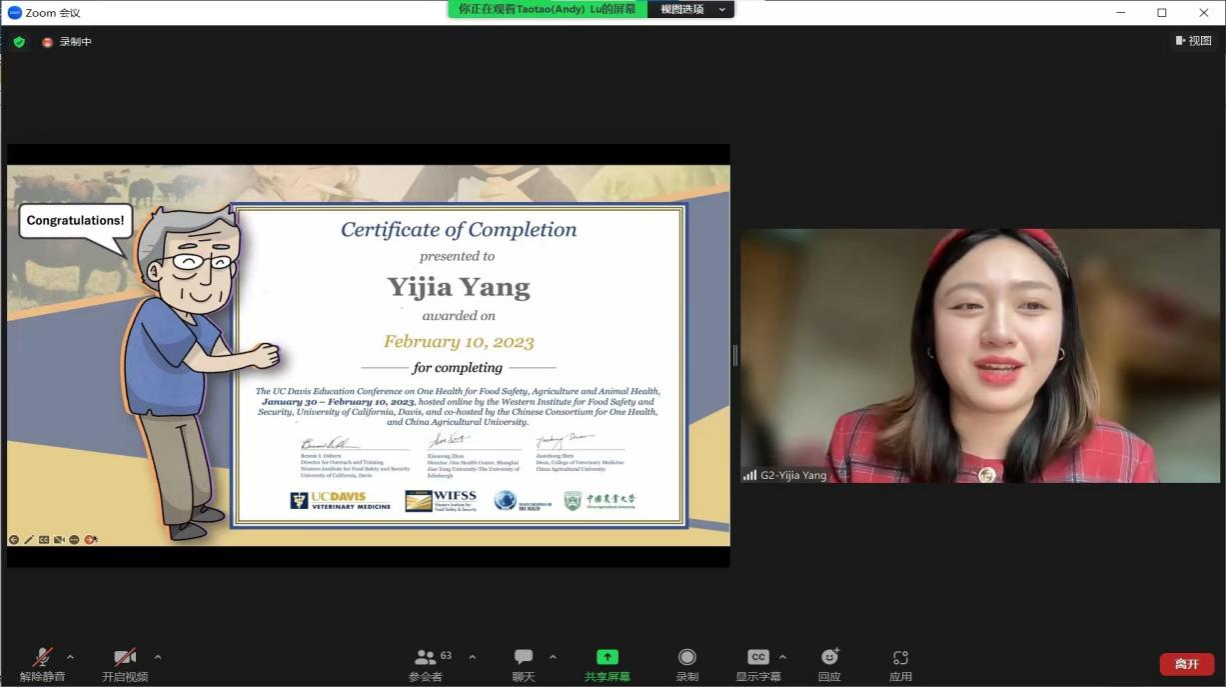The width and height of the screenshot is (1226, 687).
Task: Click the 录制中 recording indicator
Action: coord(67,42)
